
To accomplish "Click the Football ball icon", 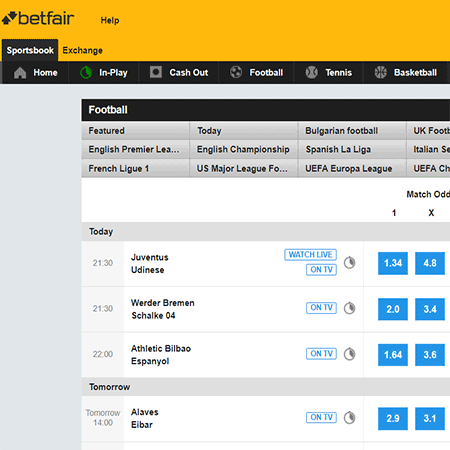I will click(236, 72).
